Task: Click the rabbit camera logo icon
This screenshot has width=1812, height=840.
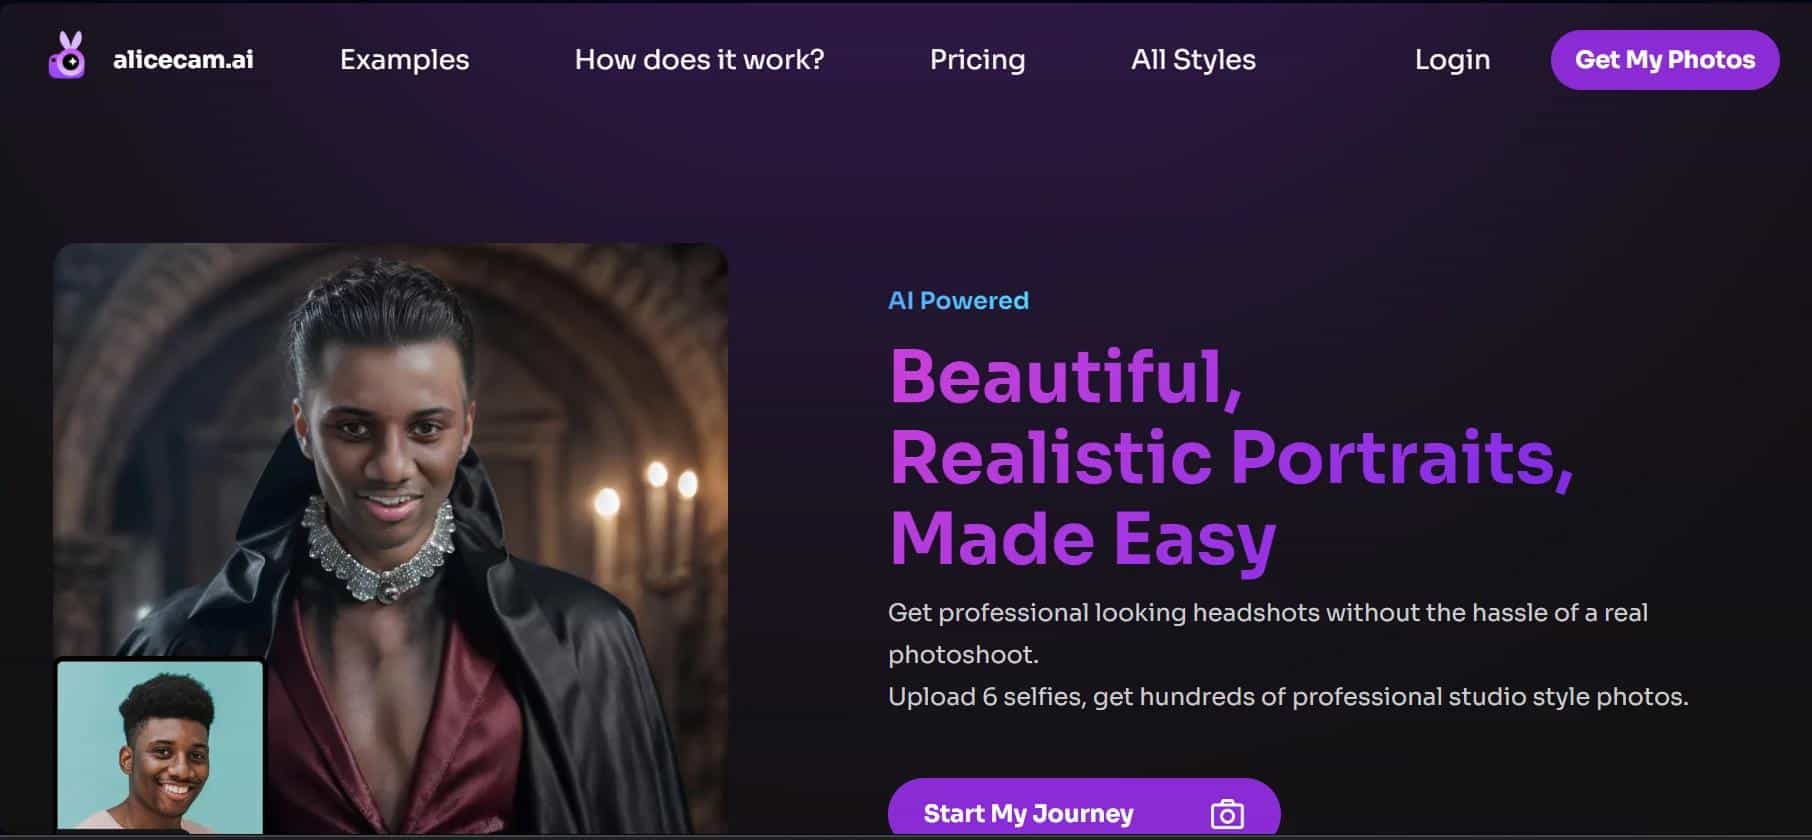Action: click(x=67, y=55)
